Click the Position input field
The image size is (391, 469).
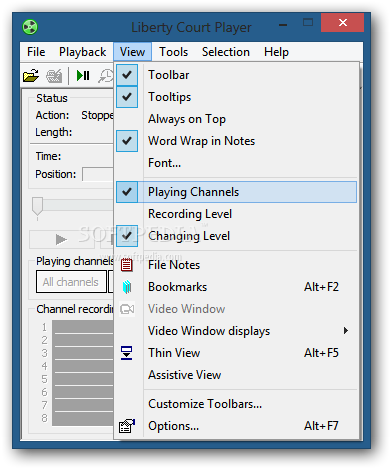pyautogui.click(x=98, y=174)
